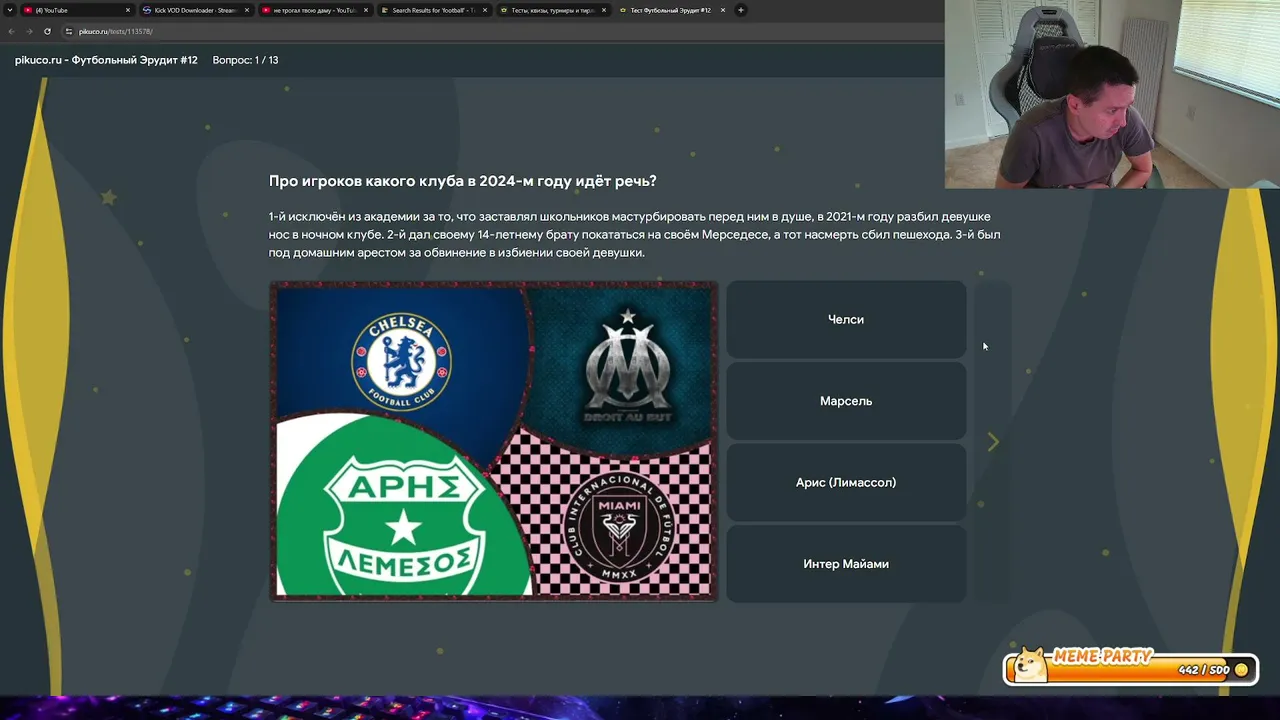The height and width of the screenshot is (720, 1280).
Task: Go to the next question arrow
Action: (x=993, y=442)
